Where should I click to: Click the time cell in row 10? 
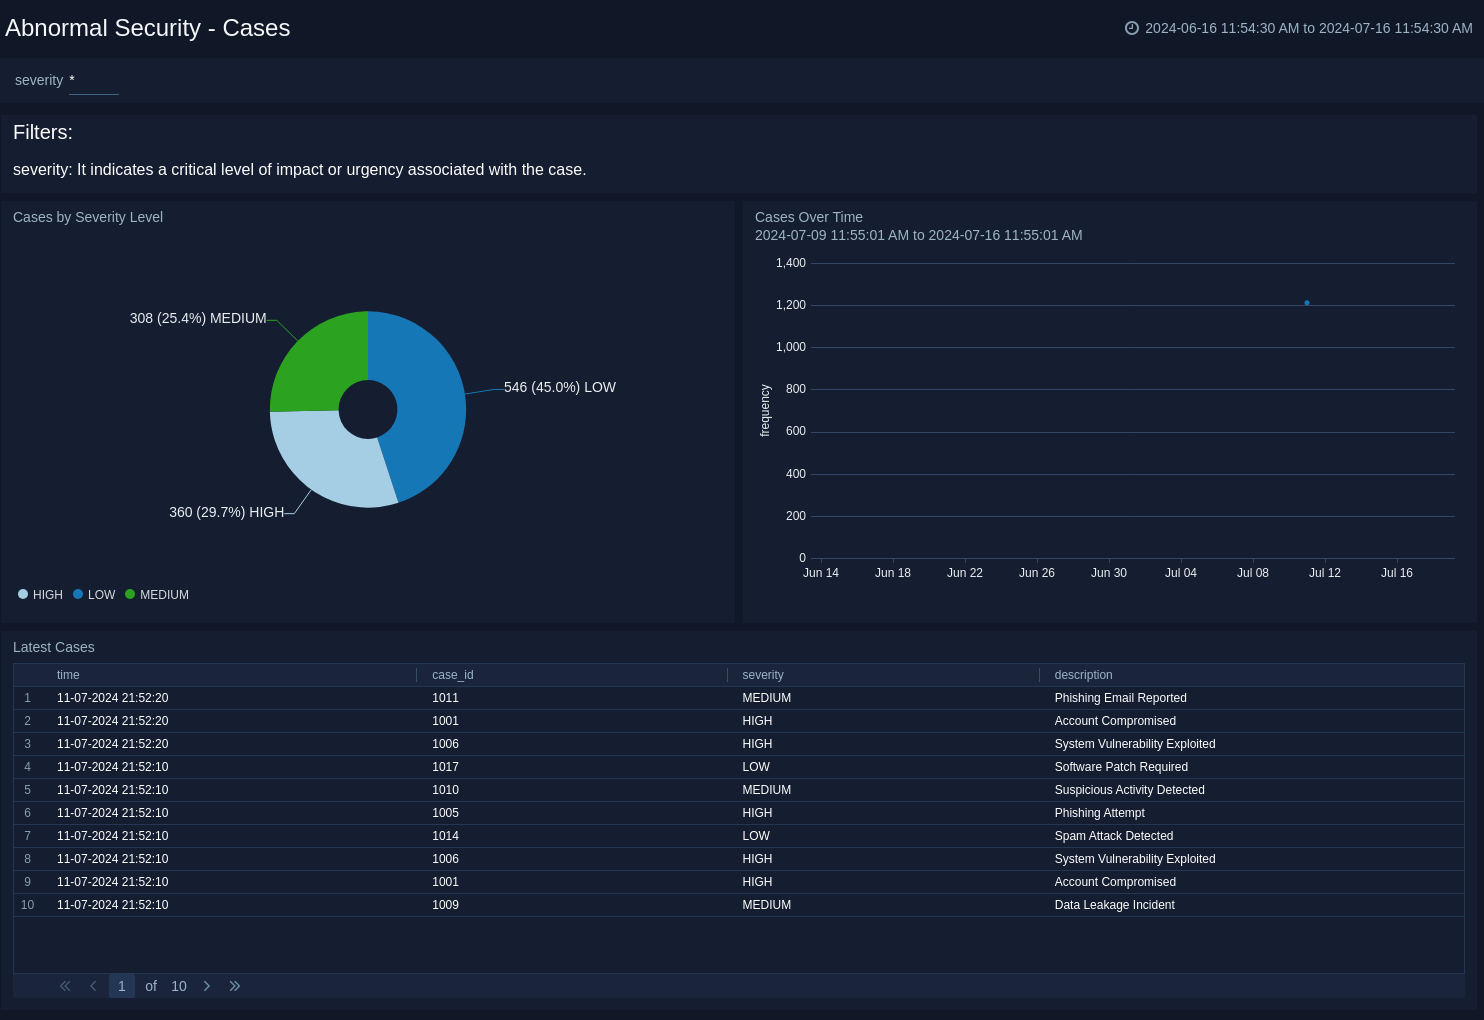coord(112,905)
